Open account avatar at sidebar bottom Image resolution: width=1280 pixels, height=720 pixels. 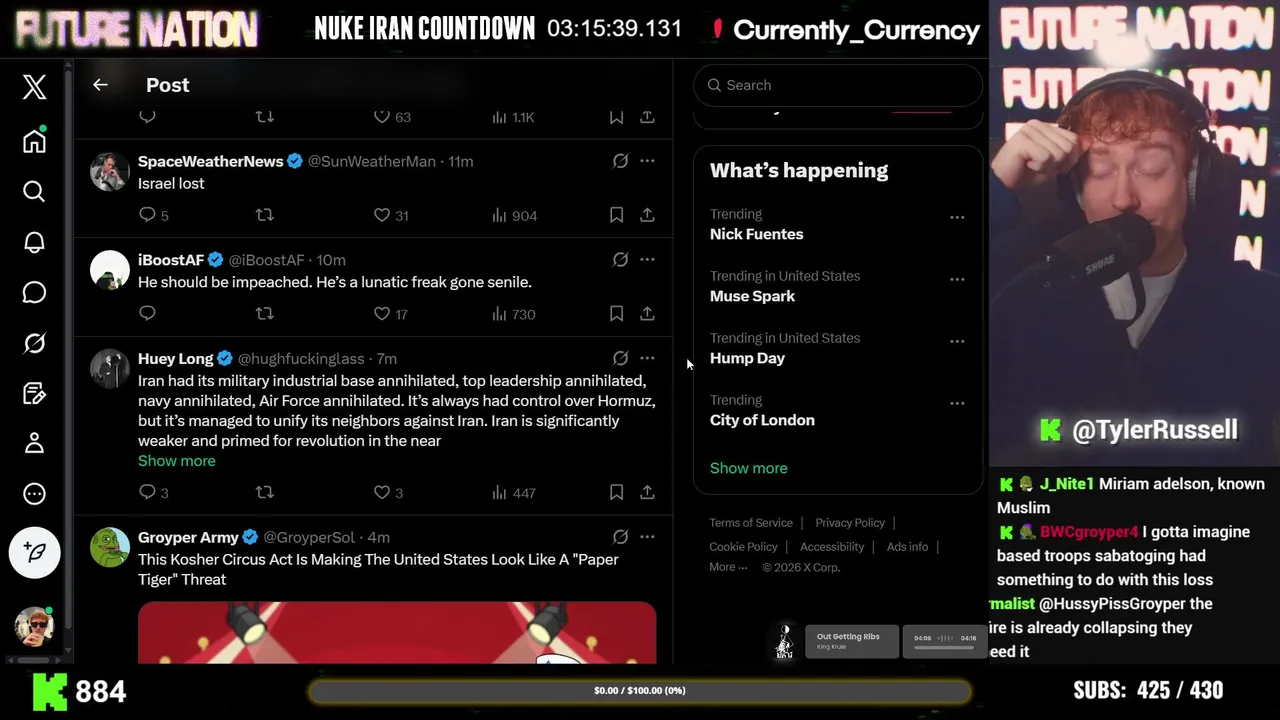click(34, 626)
